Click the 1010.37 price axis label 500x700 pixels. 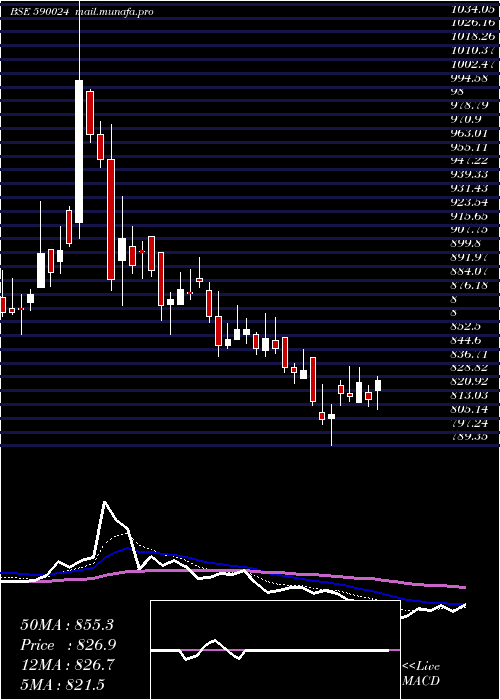(474, 50)
